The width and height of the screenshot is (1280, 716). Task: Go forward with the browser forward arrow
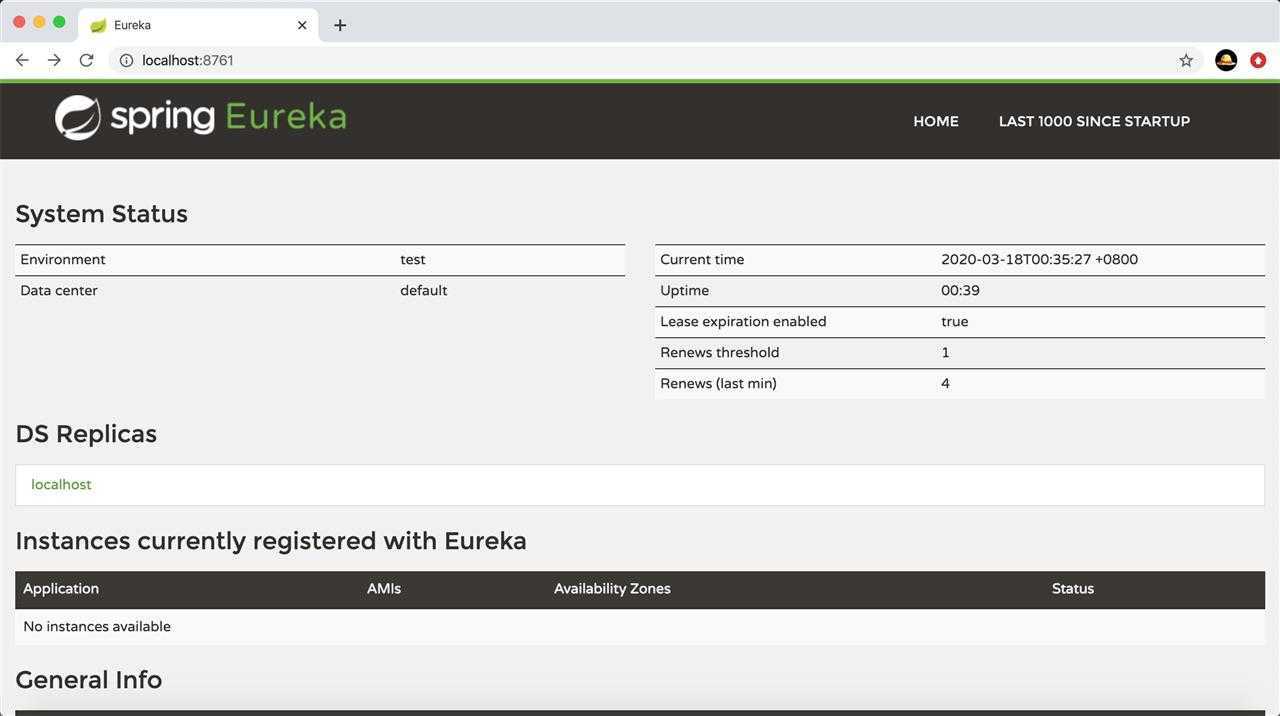(x=54, y=60)
